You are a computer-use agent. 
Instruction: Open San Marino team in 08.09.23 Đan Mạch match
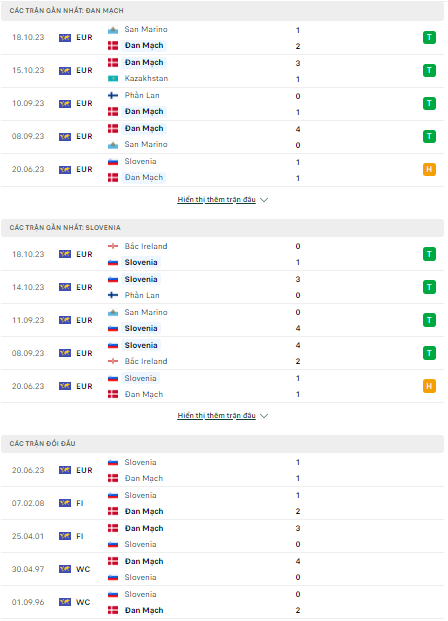[146, 145]
